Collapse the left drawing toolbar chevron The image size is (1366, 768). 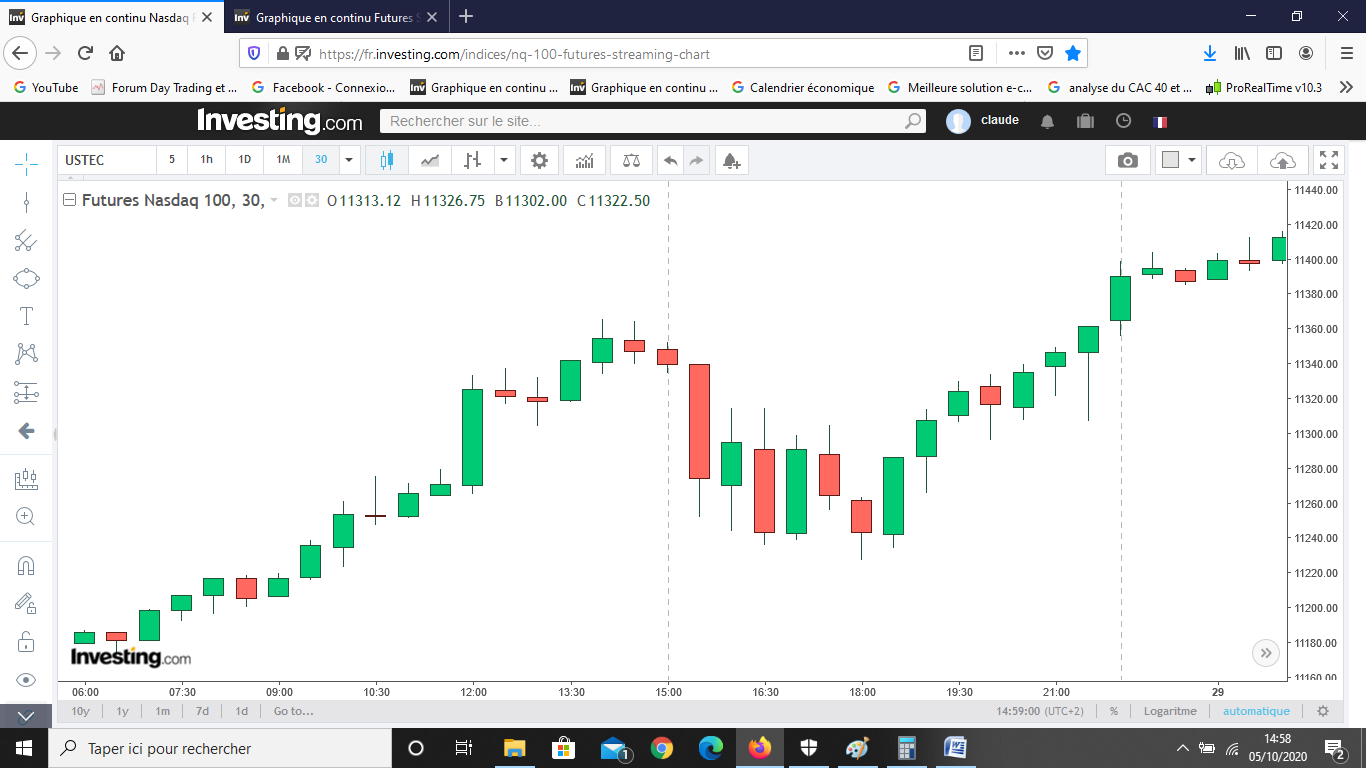tap(26, 716)
